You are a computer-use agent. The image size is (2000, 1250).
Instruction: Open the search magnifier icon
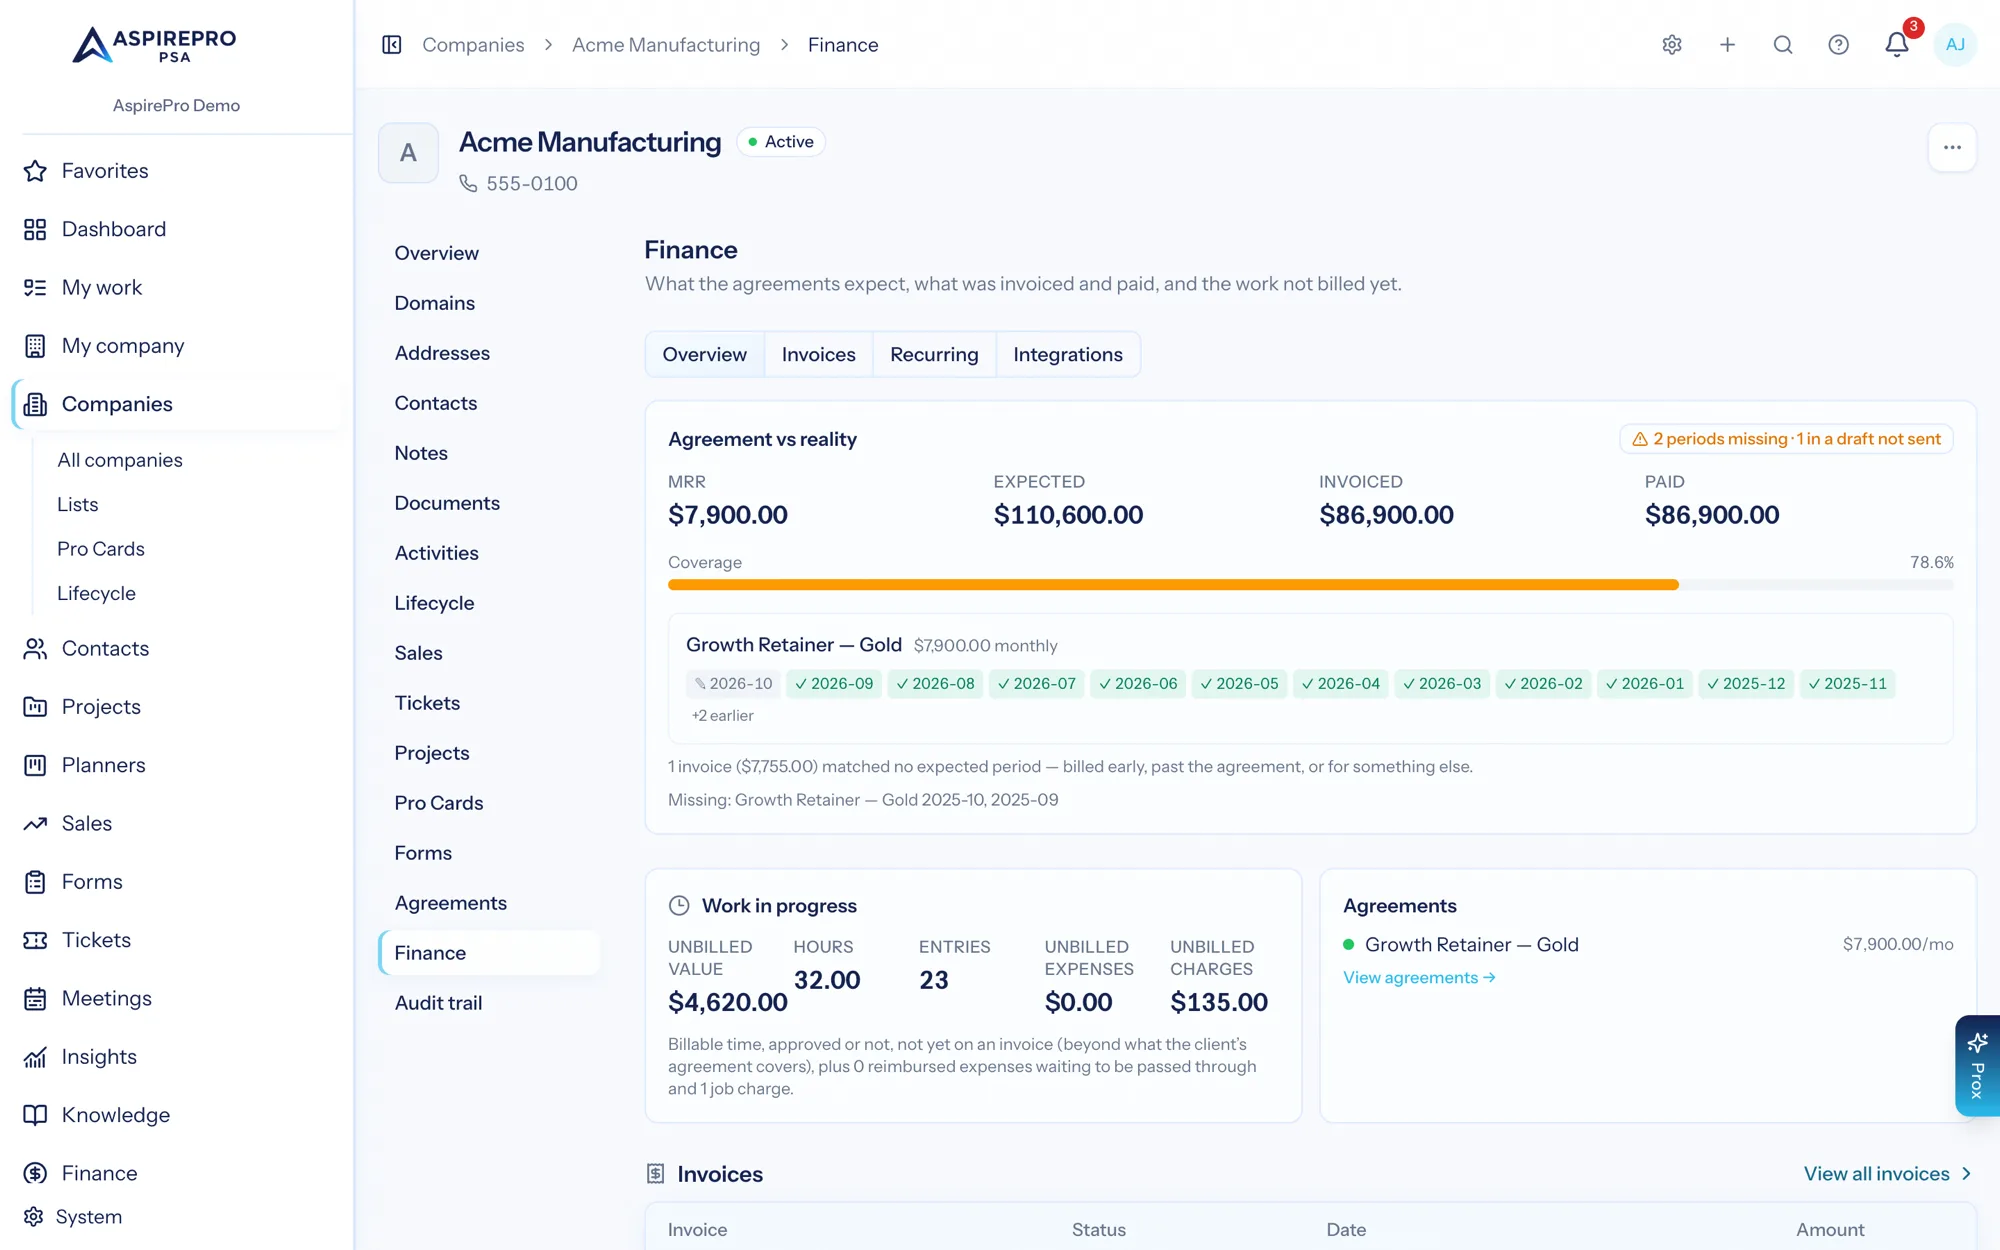[1783, 45]
